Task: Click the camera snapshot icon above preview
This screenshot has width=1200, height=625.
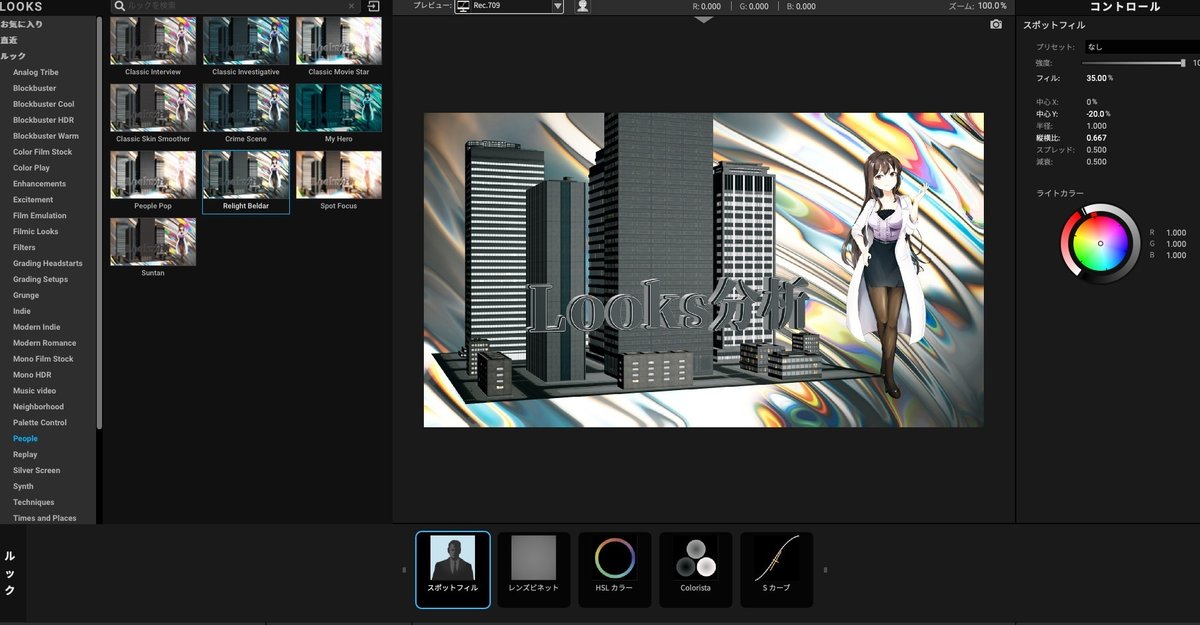Action: (996, 24)
